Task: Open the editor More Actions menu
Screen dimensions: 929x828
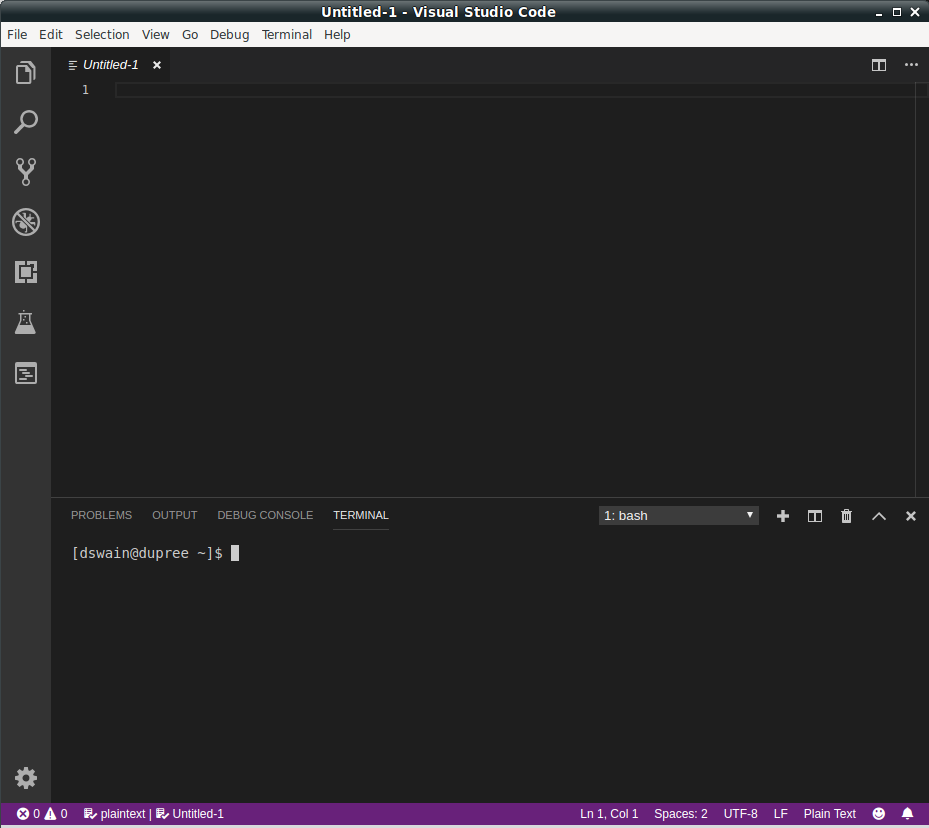Action: click(x=911, y=65)
